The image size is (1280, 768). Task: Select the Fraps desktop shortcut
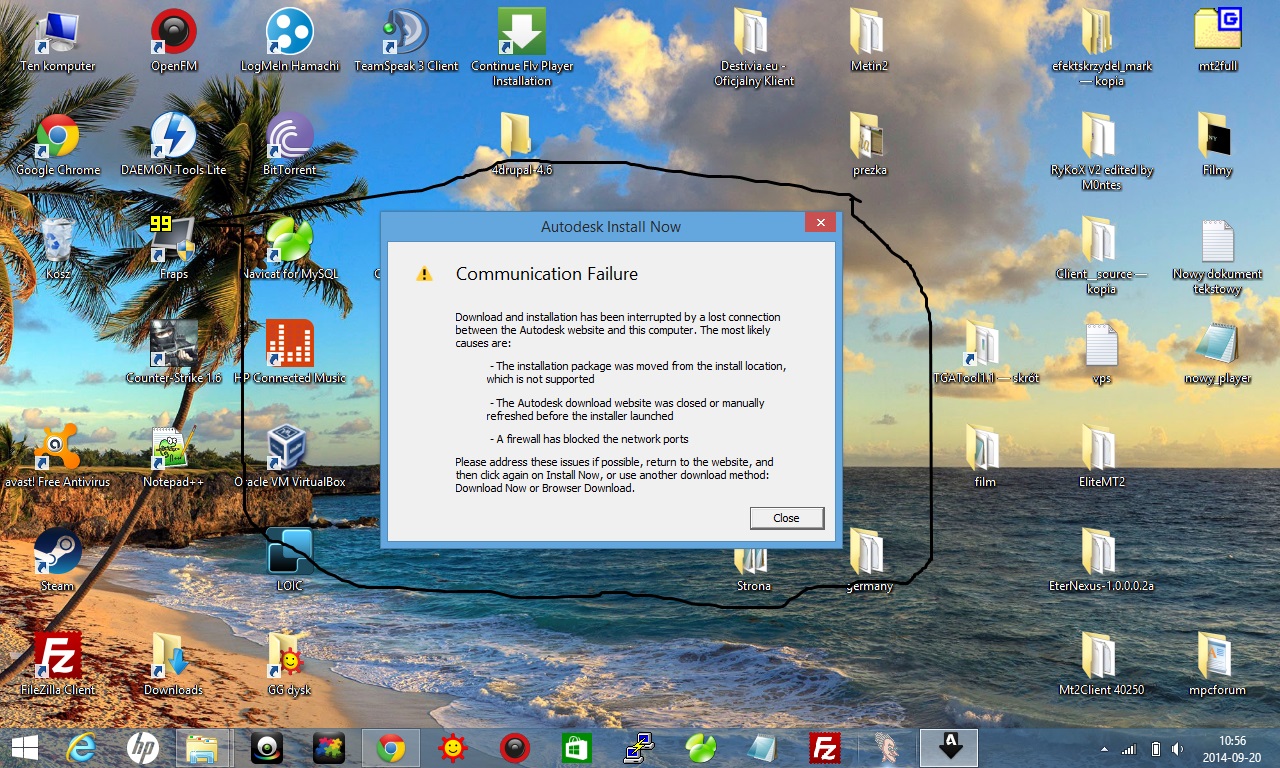click(173, 250)
